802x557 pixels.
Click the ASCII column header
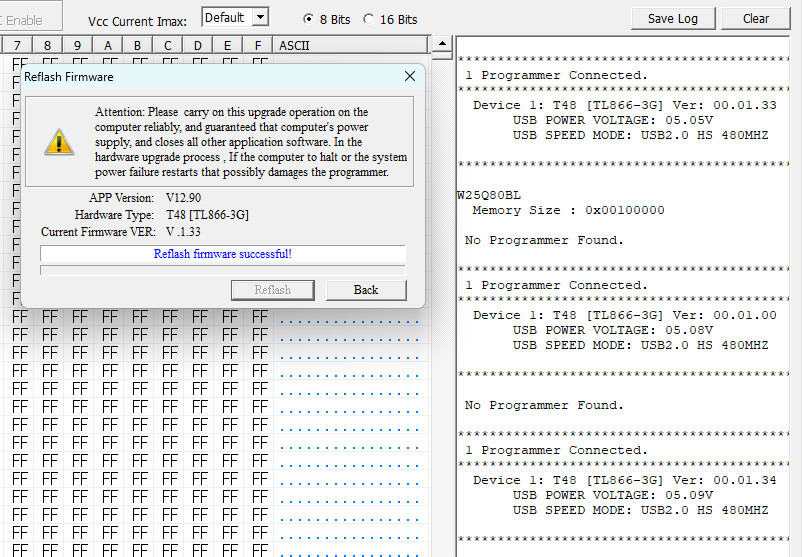(x=350, y=46)
